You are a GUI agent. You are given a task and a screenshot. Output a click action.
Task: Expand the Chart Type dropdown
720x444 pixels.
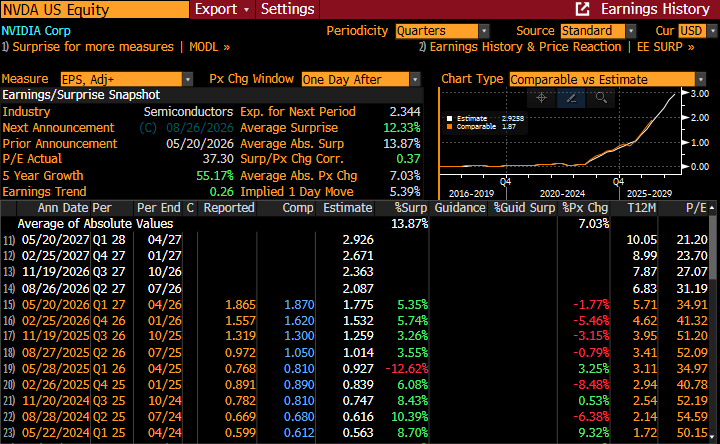[700, 79]
